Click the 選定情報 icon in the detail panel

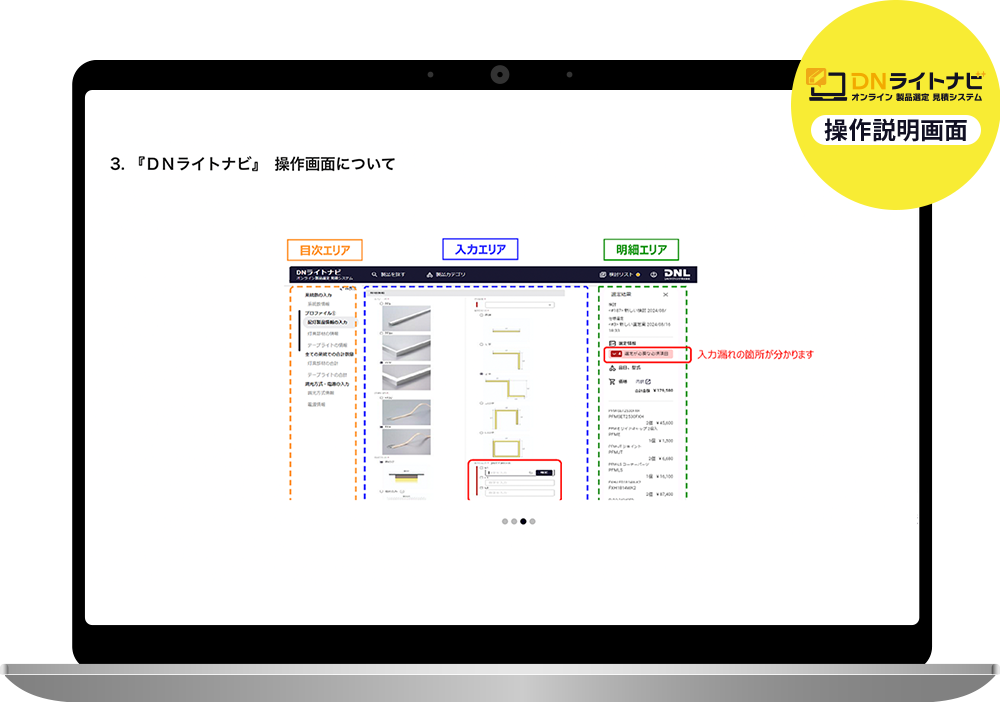[x=612, y=343]
